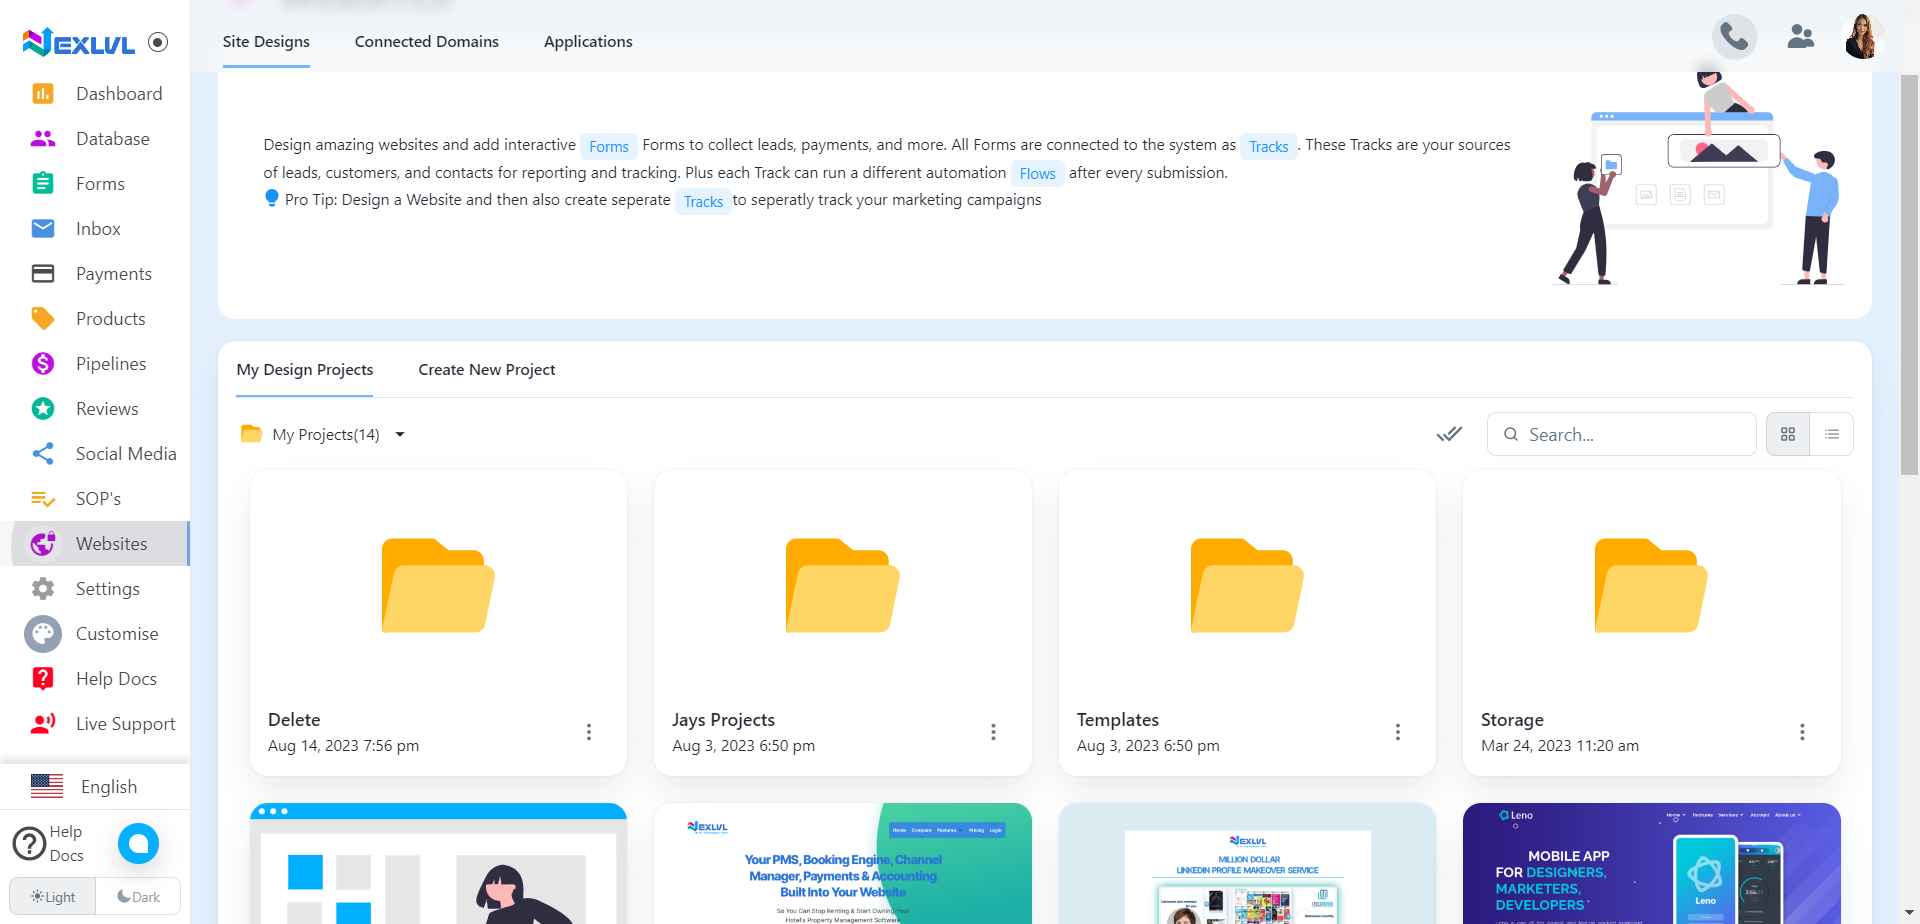Click the Help Docs icon in the sidebar
This screenshot has height=924, width=1920.
coord(42,678)
